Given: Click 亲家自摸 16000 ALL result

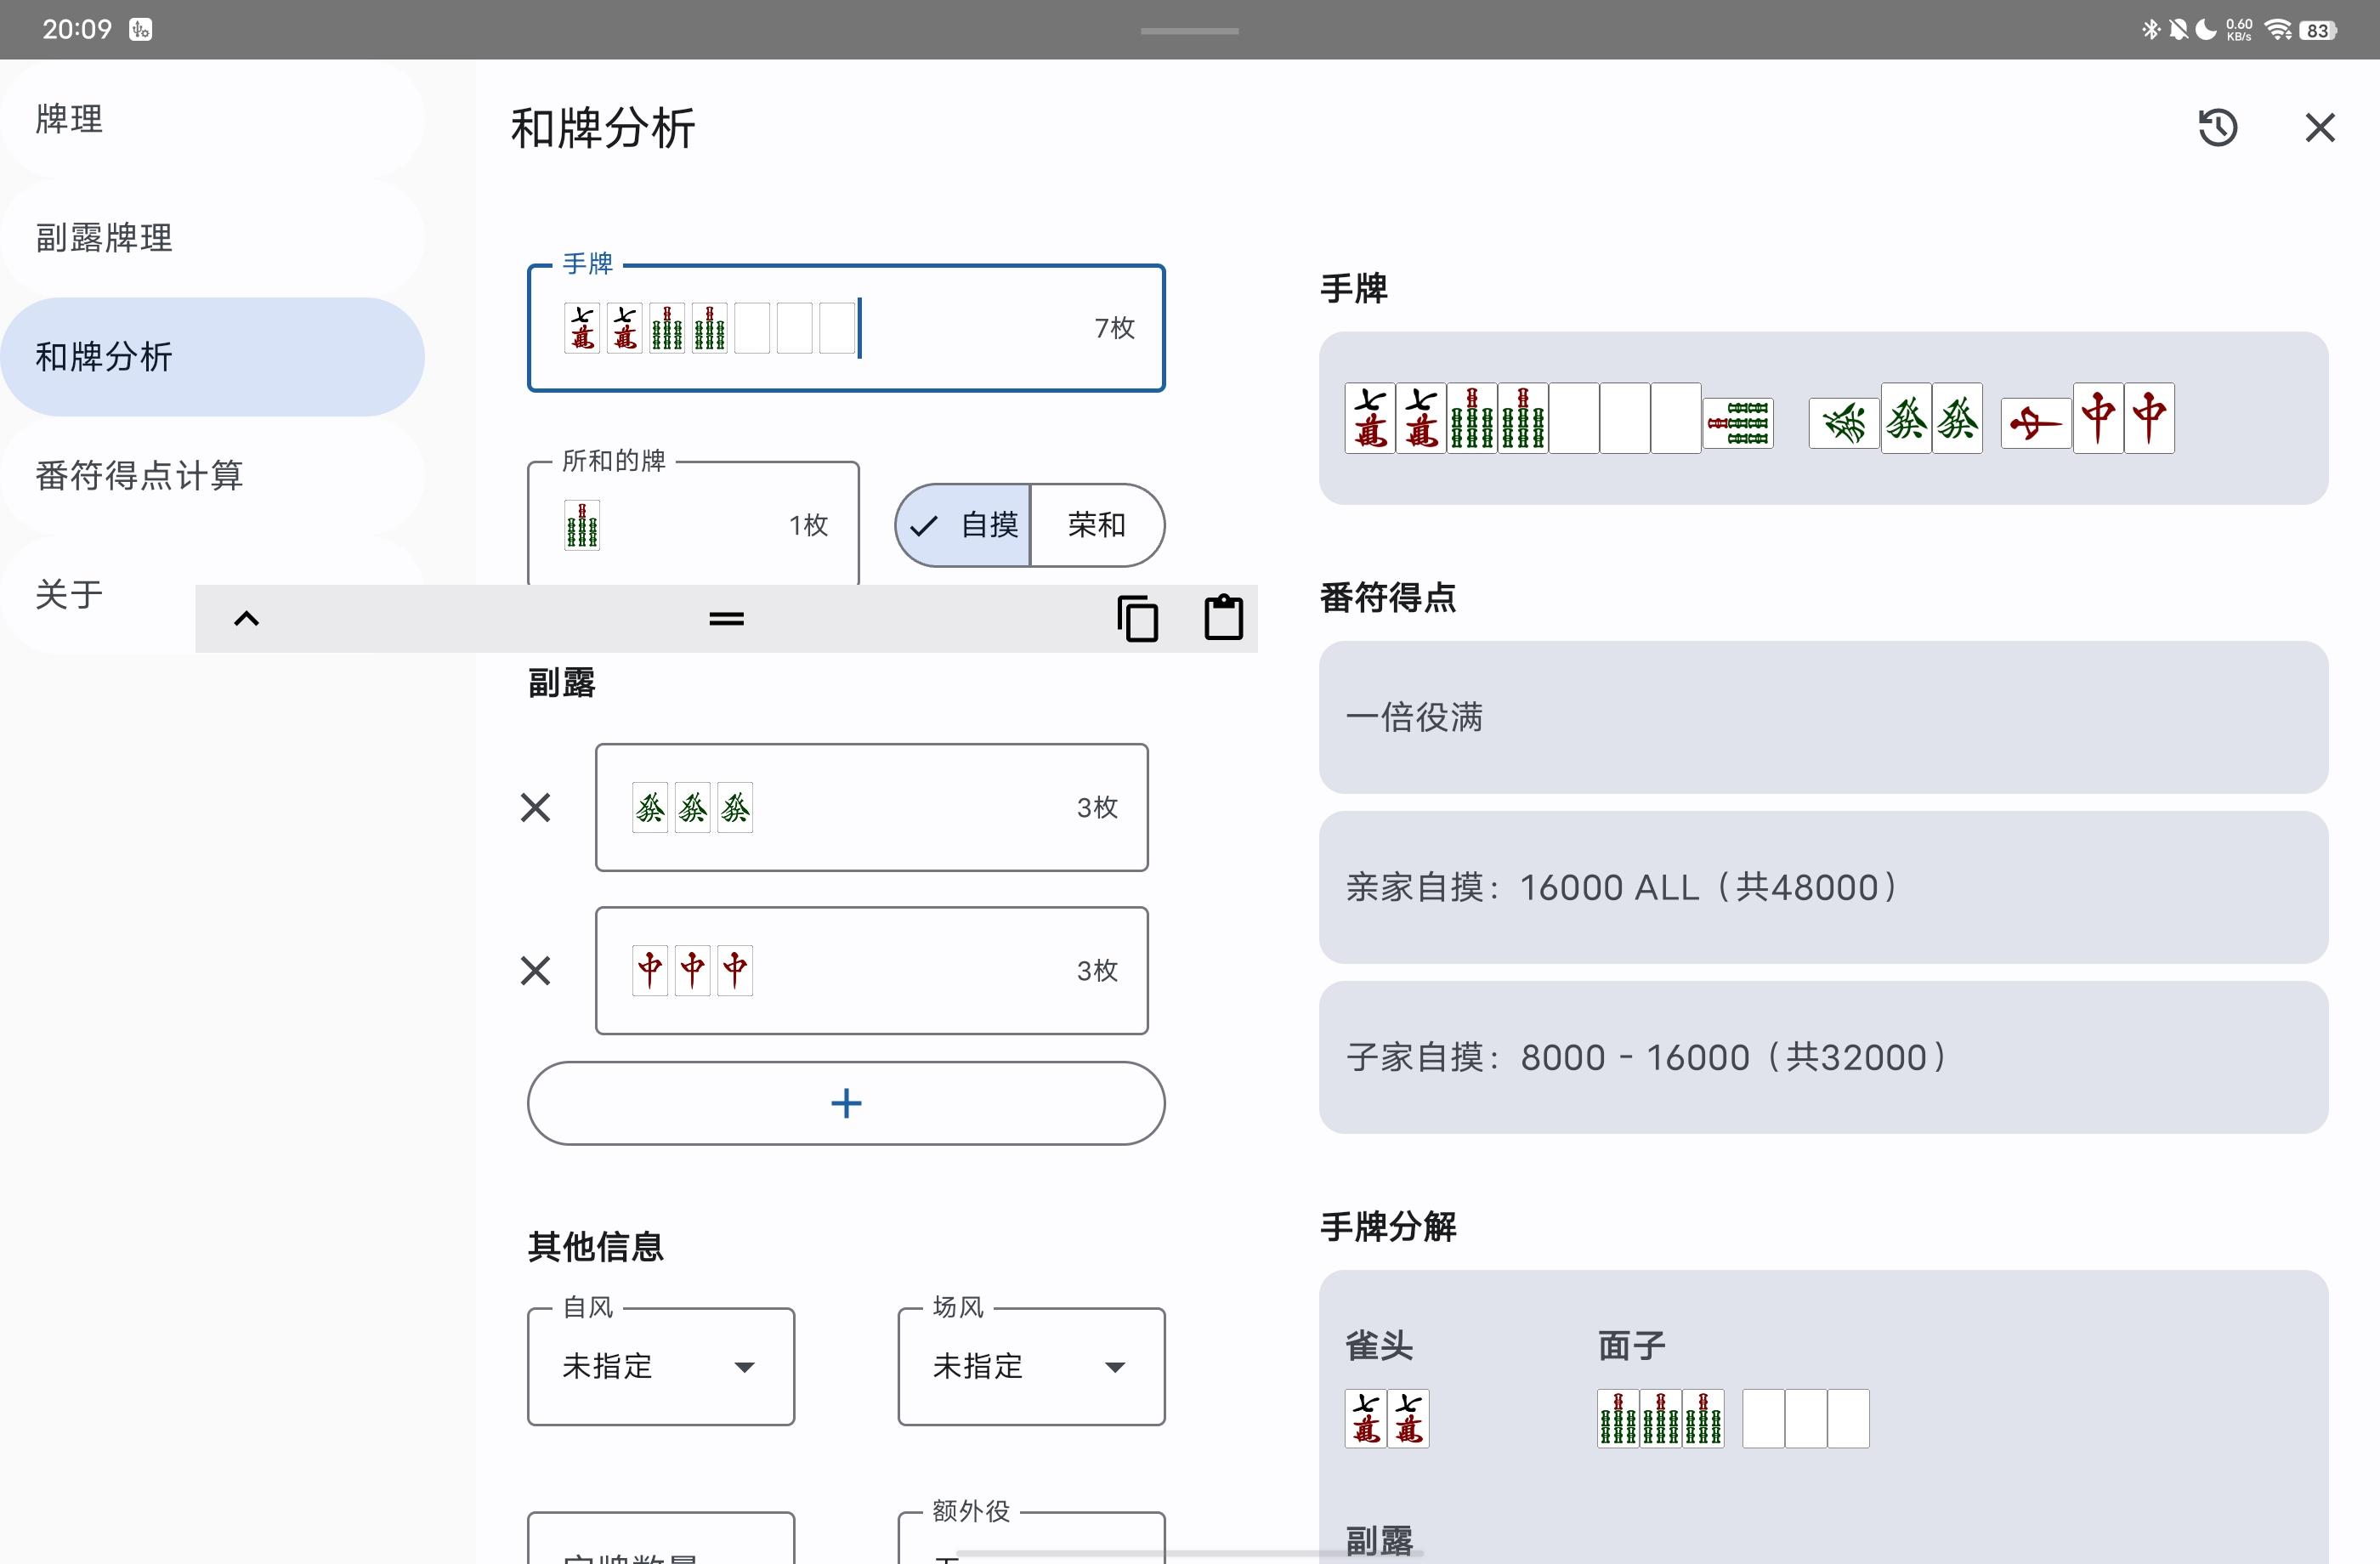Looking at the screenshot, I should (1823, 887).
